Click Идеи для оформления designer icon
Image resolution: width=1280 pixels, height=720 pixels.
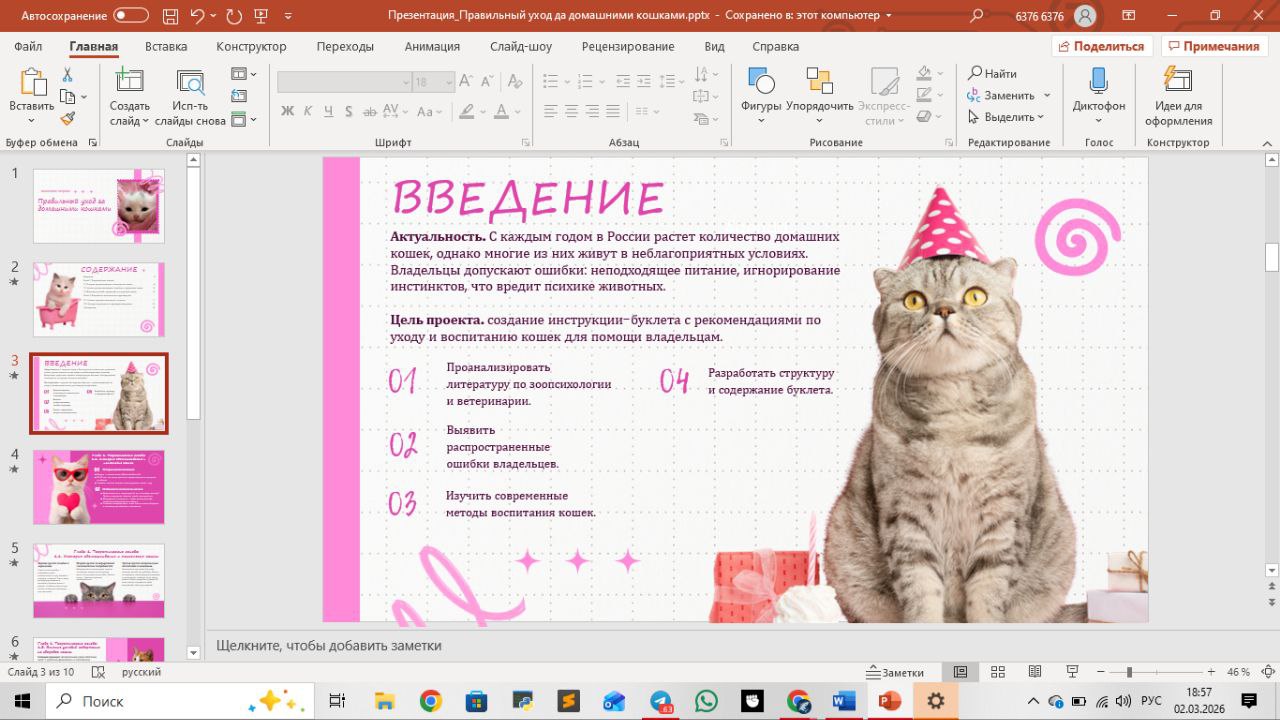1178,80
